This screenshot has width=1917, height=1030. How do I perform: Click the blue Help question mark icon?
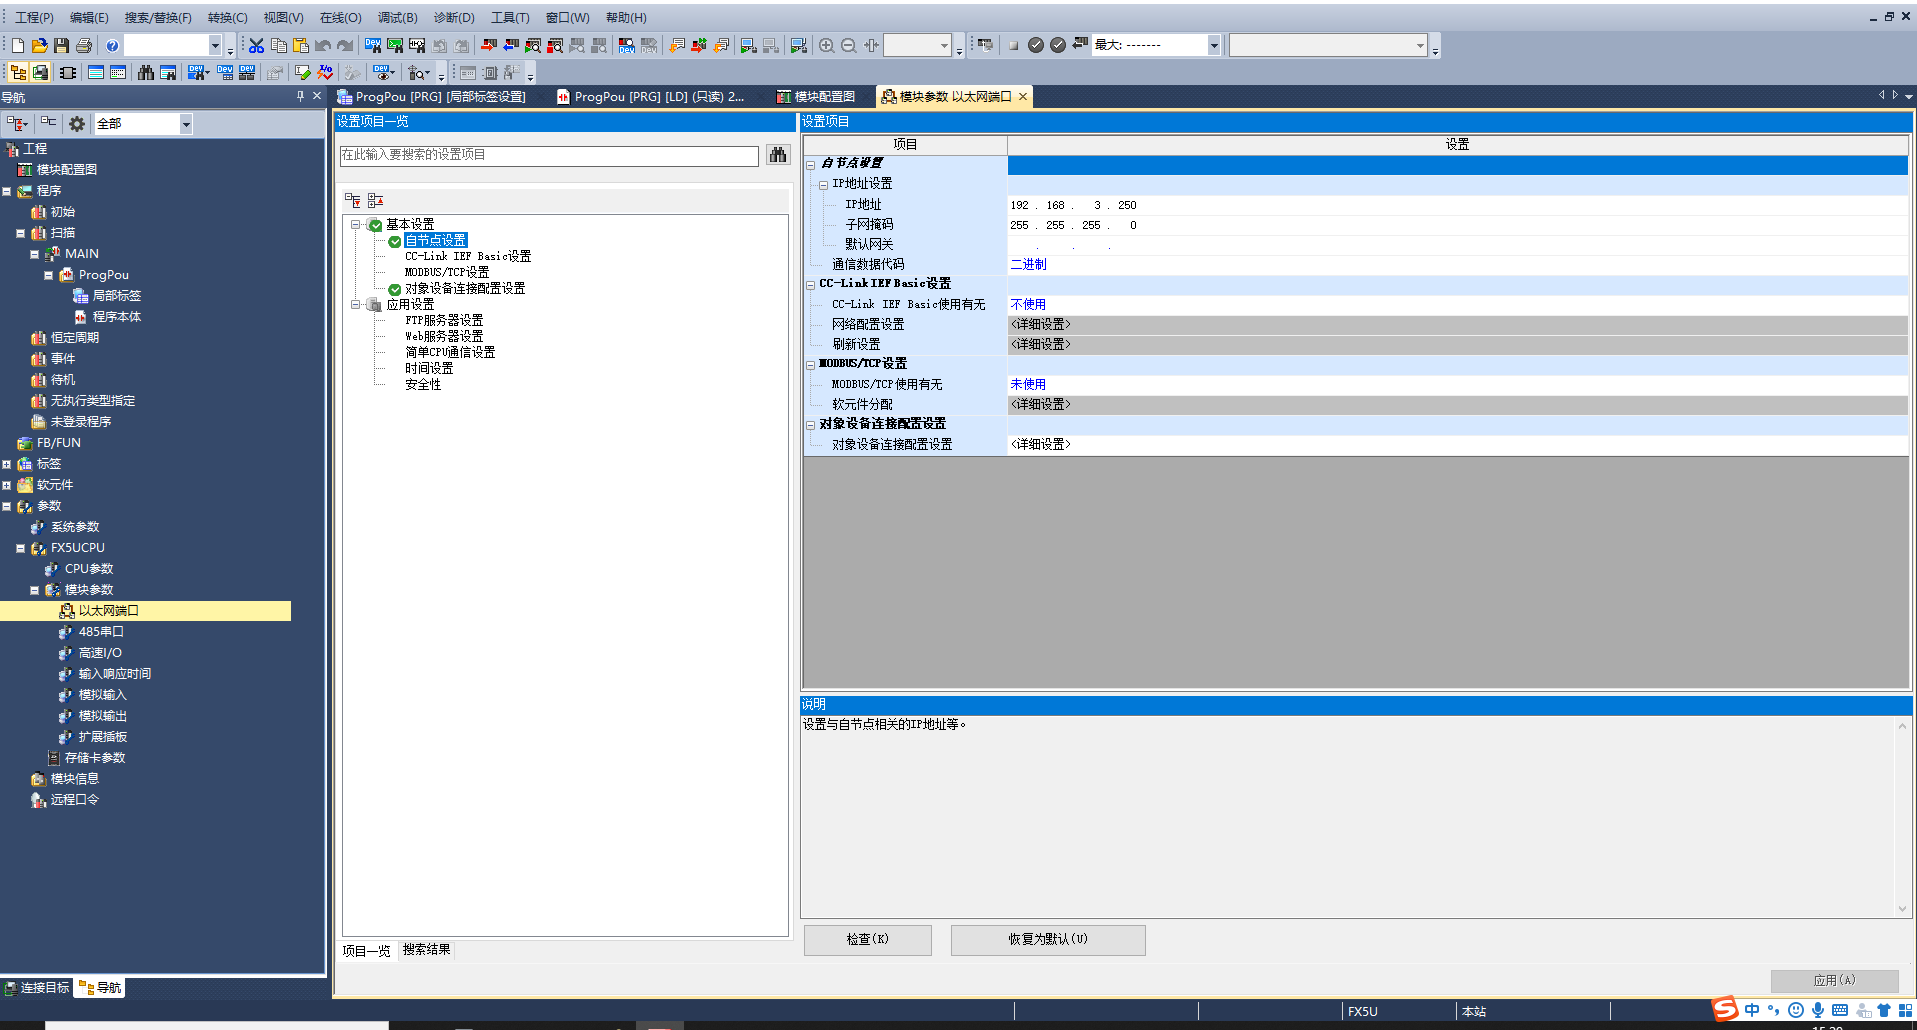coord(112,46)
